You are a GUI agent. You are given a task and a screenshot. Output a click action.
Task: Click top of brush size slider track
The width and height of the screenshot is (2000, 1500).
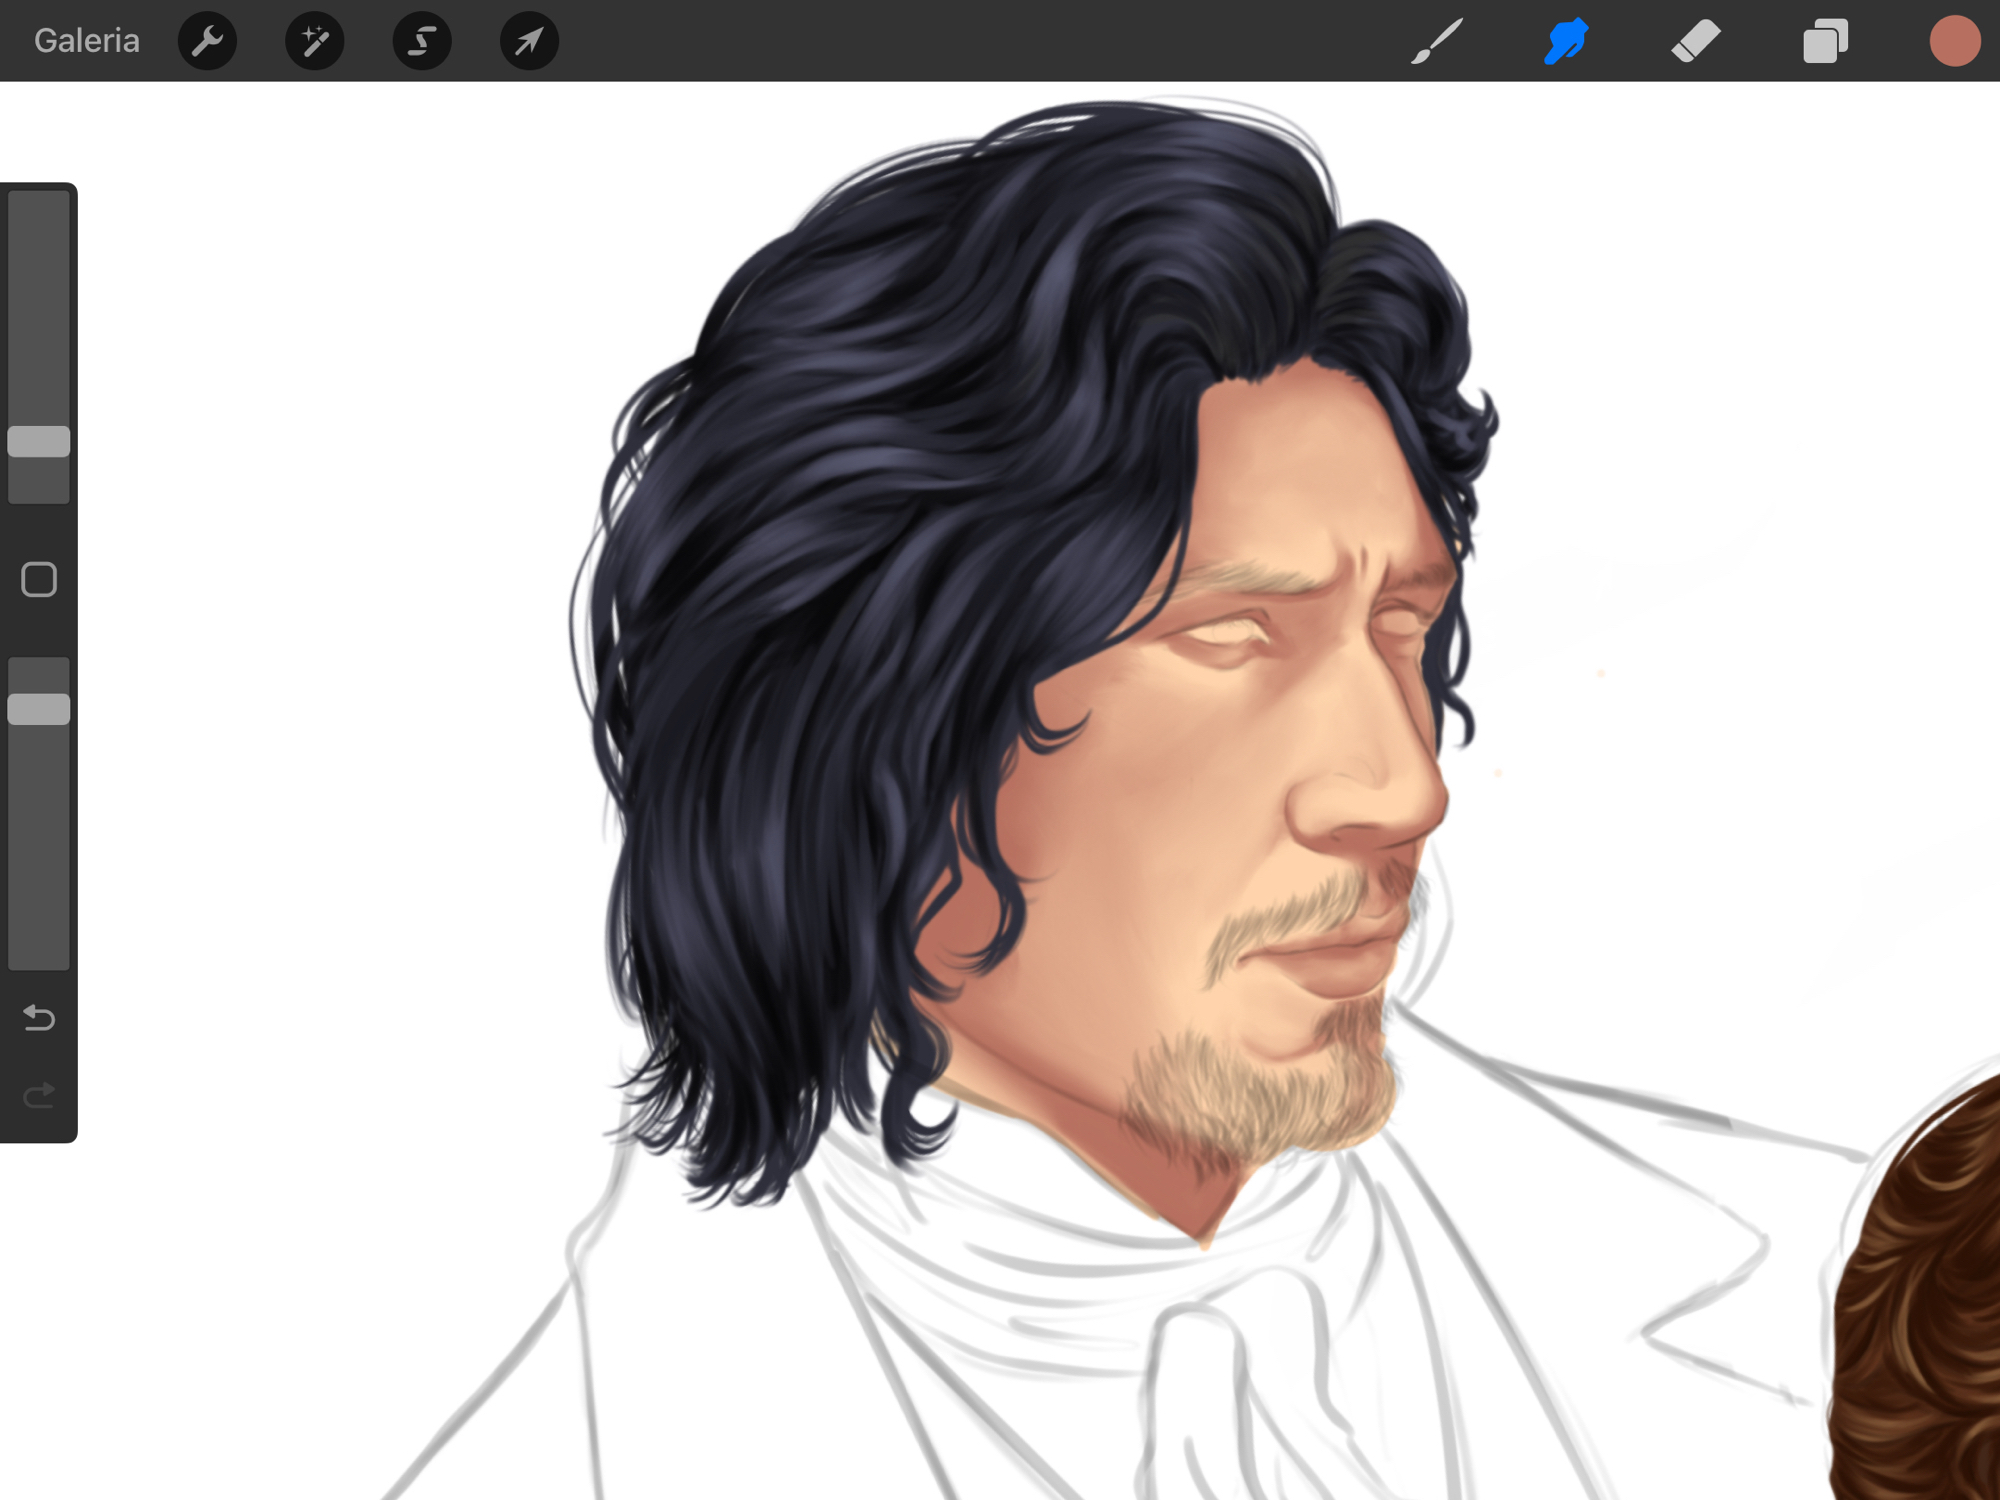pos(39,205)
